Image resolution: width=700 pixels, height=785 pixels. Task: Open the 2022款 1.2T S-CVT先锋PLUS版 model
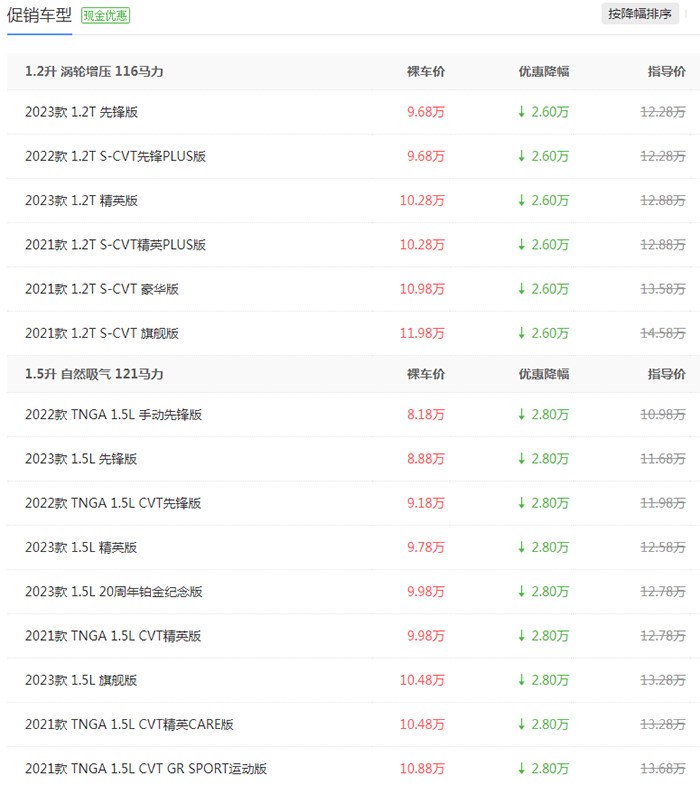pyautogui.click(x=116, y=156)
